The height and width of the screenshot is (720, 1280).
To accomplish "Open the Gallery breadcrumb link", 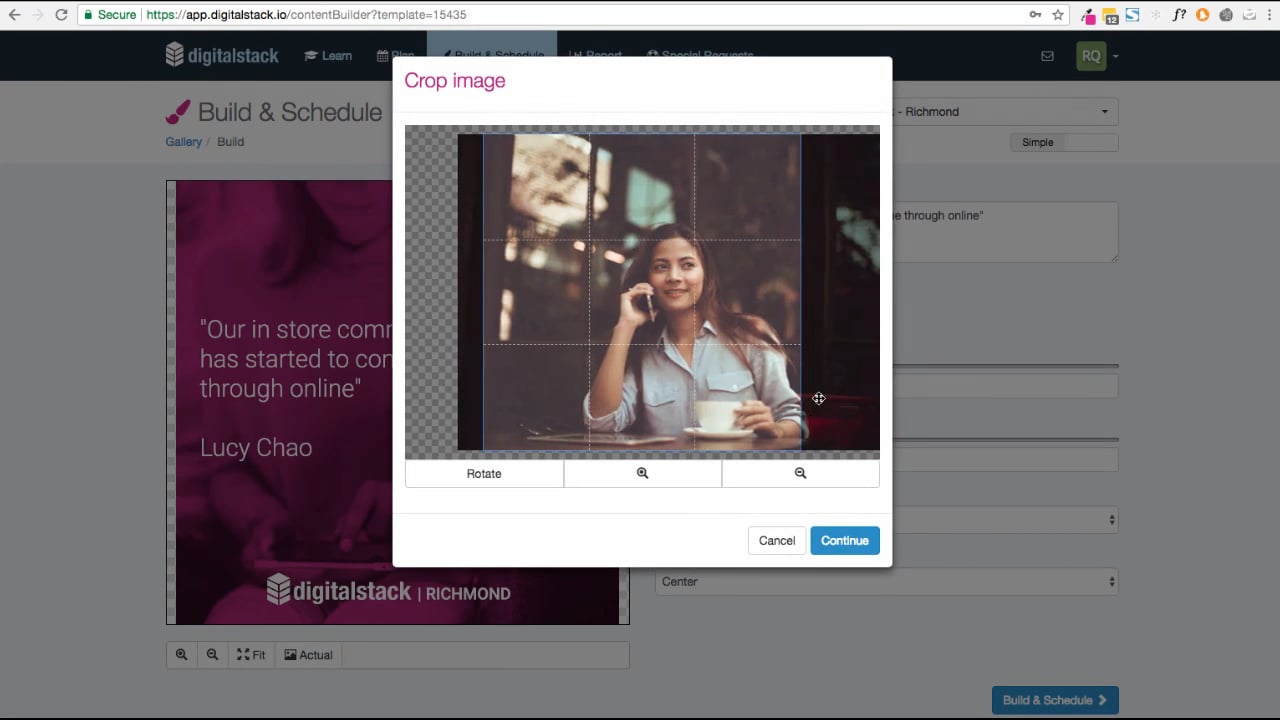I will 183,142.
